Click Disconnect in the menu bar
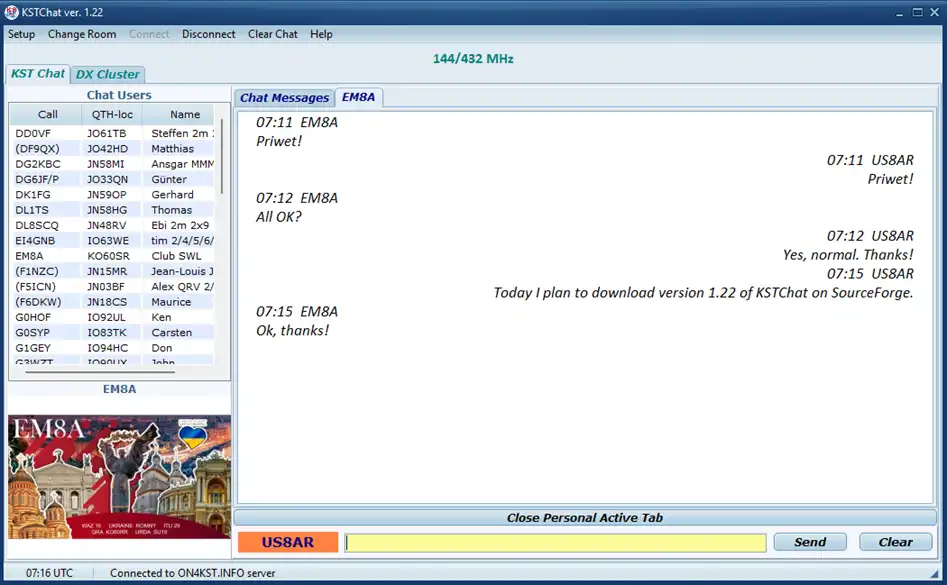 (208, 34)
